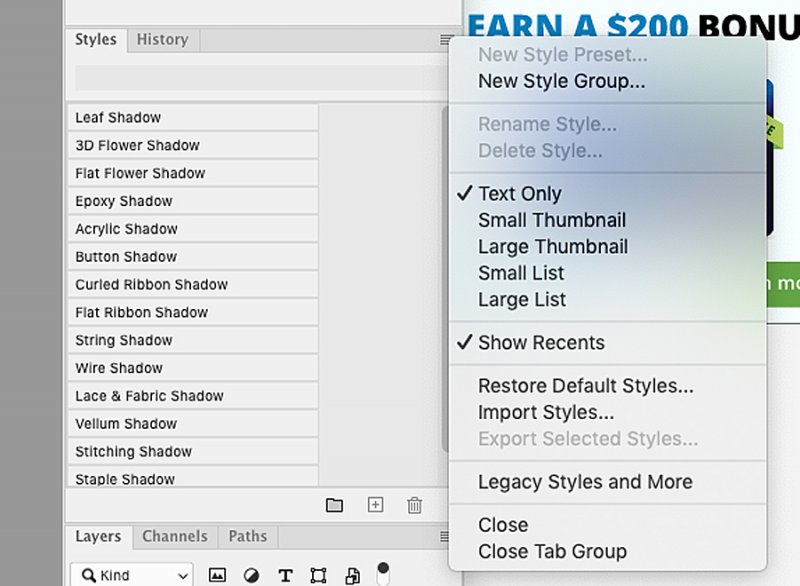
Task: Choose Restore Default Styles from menu
Action: (608, 386)
